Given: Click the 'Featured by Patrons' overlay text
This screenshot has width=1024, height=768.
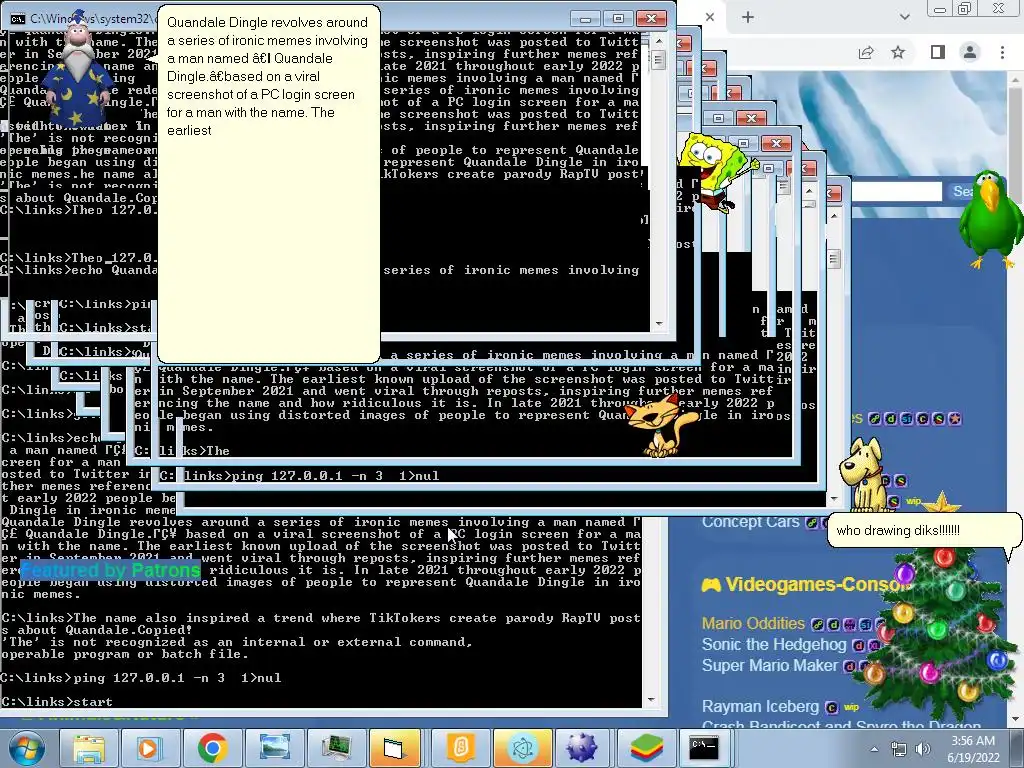Looking at the screenshot, I should [x=111, y=570].
